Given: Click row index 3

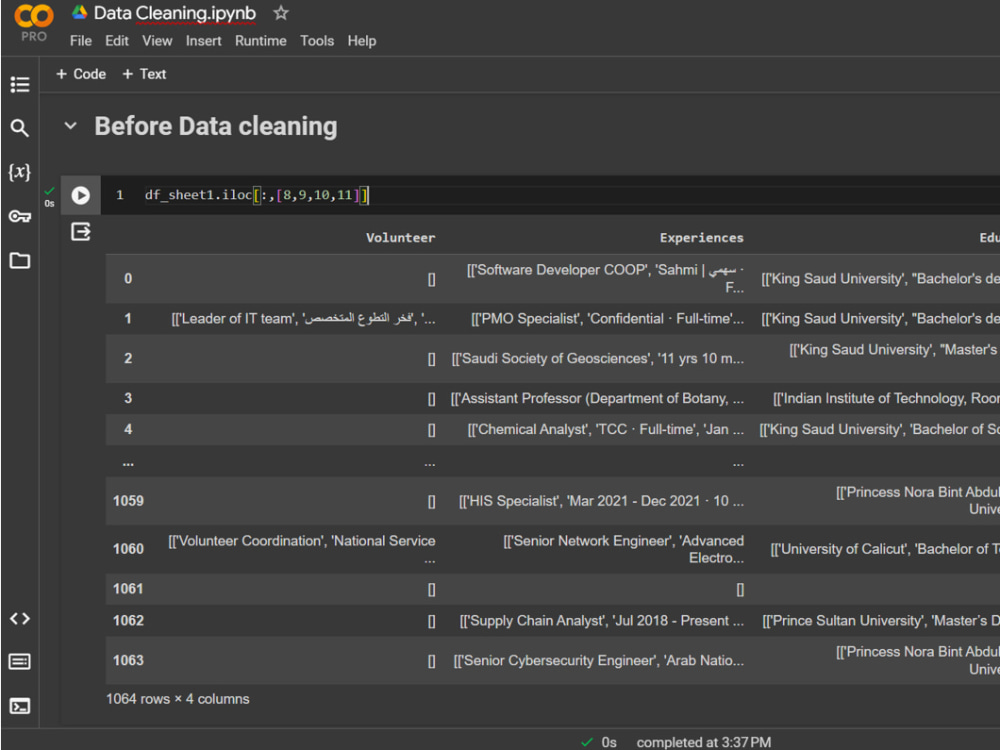Looking at the screenshot, I should 128,399.
